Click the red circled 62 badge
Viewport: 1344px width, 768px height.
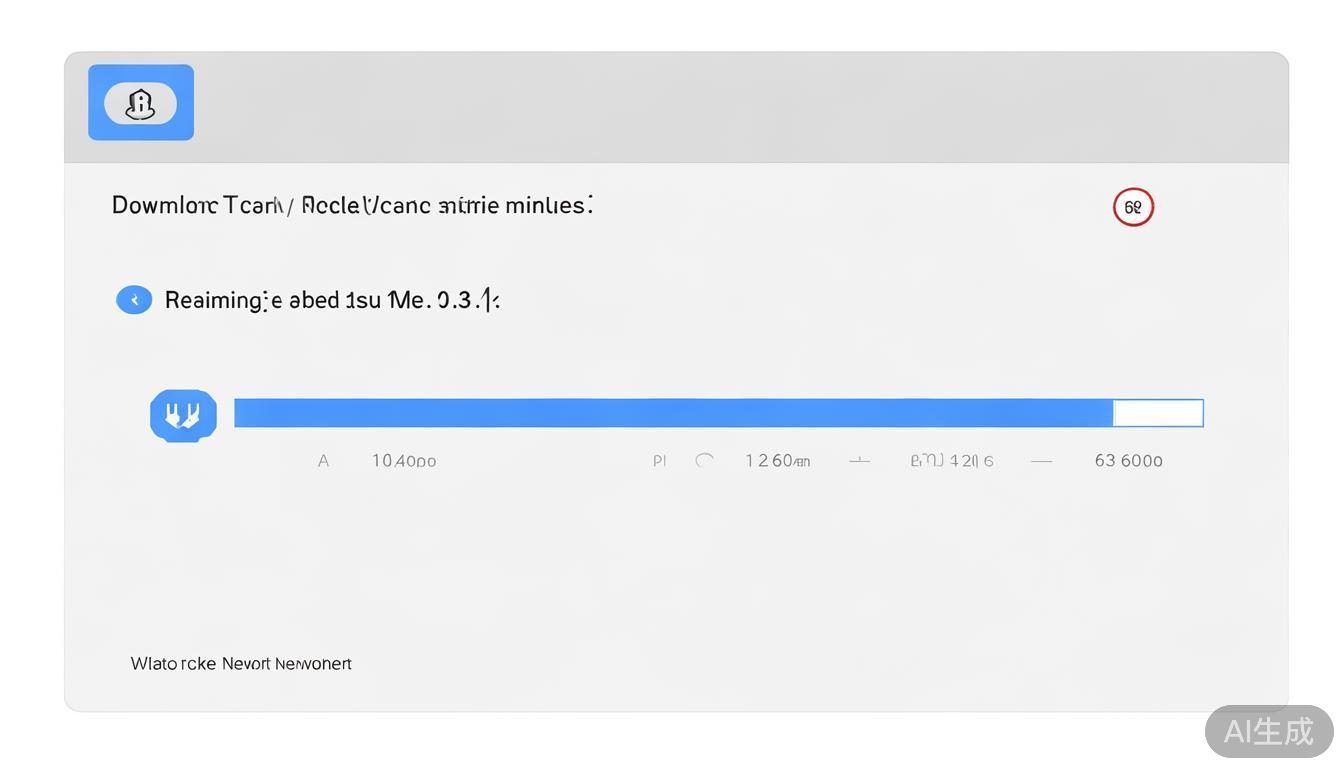coord(1133,207)
